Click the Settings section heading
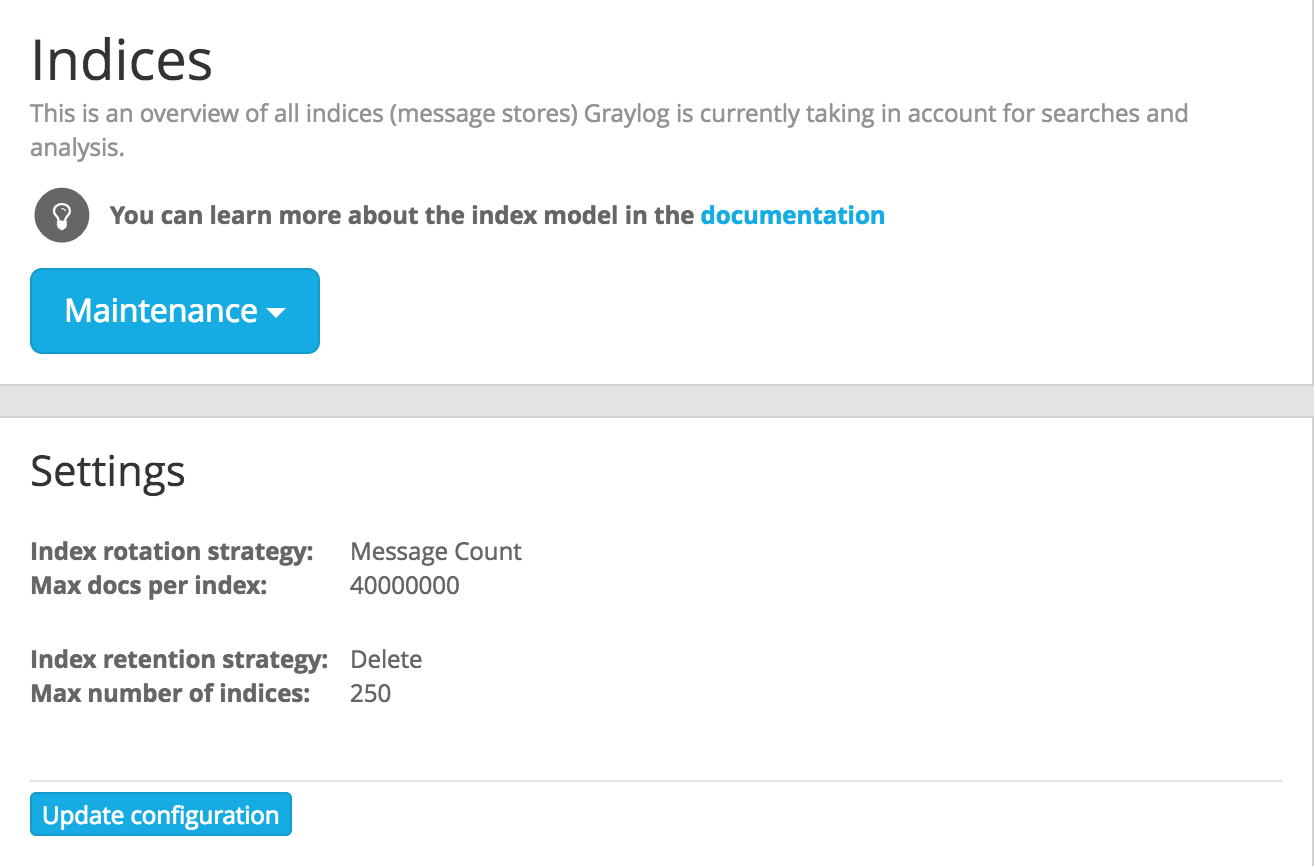This screenshot has width=1314, height=866. [108, 470]
